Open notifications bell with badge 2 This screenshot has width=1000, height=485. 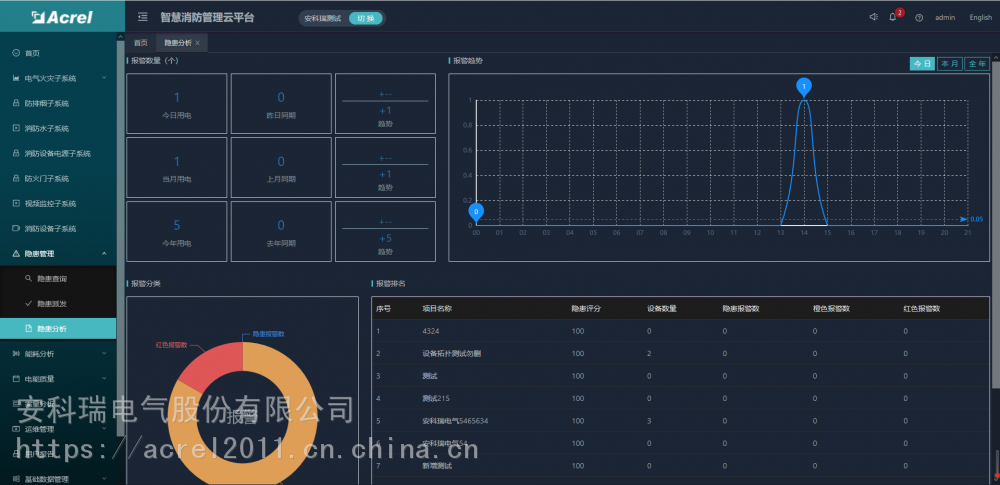(x=893, y=17)
